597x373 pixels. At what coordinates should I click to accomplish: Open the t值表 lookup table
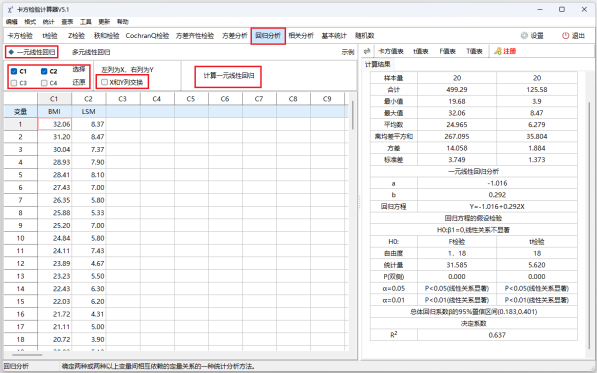pos(421,51)
